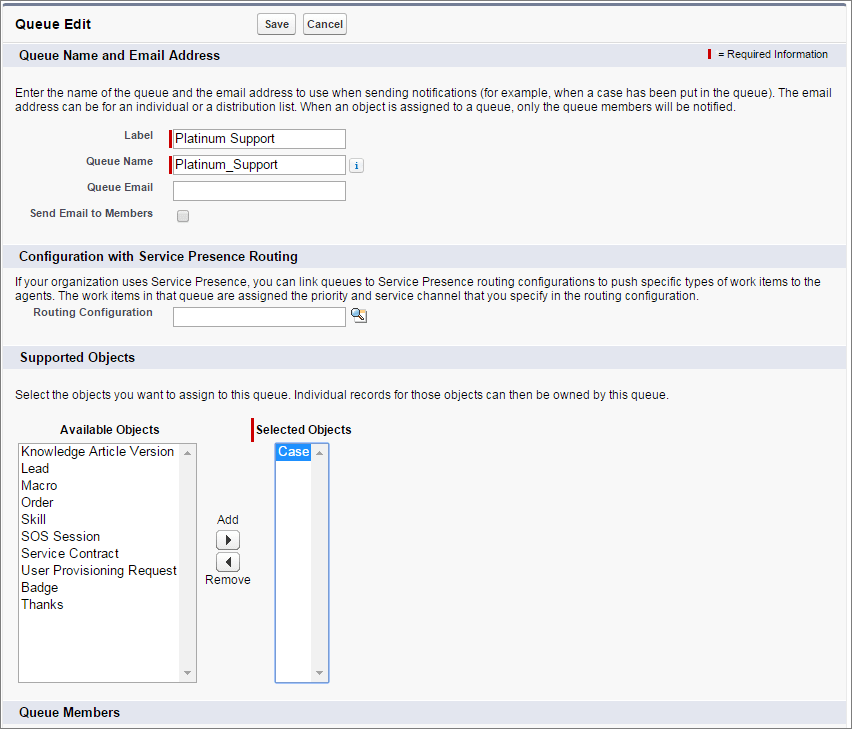Save the queue edits
The height and width of the screenshot is (729, 852).
coord(276,24)
